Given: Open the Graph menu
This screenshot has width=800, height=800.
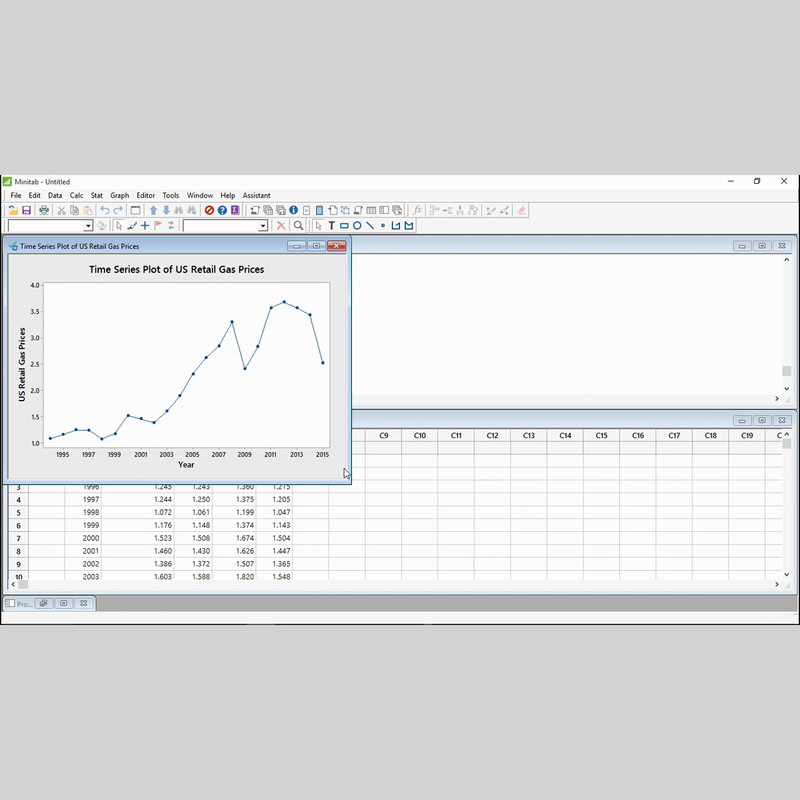Looking at the screenshot, I should pos(119,196).
